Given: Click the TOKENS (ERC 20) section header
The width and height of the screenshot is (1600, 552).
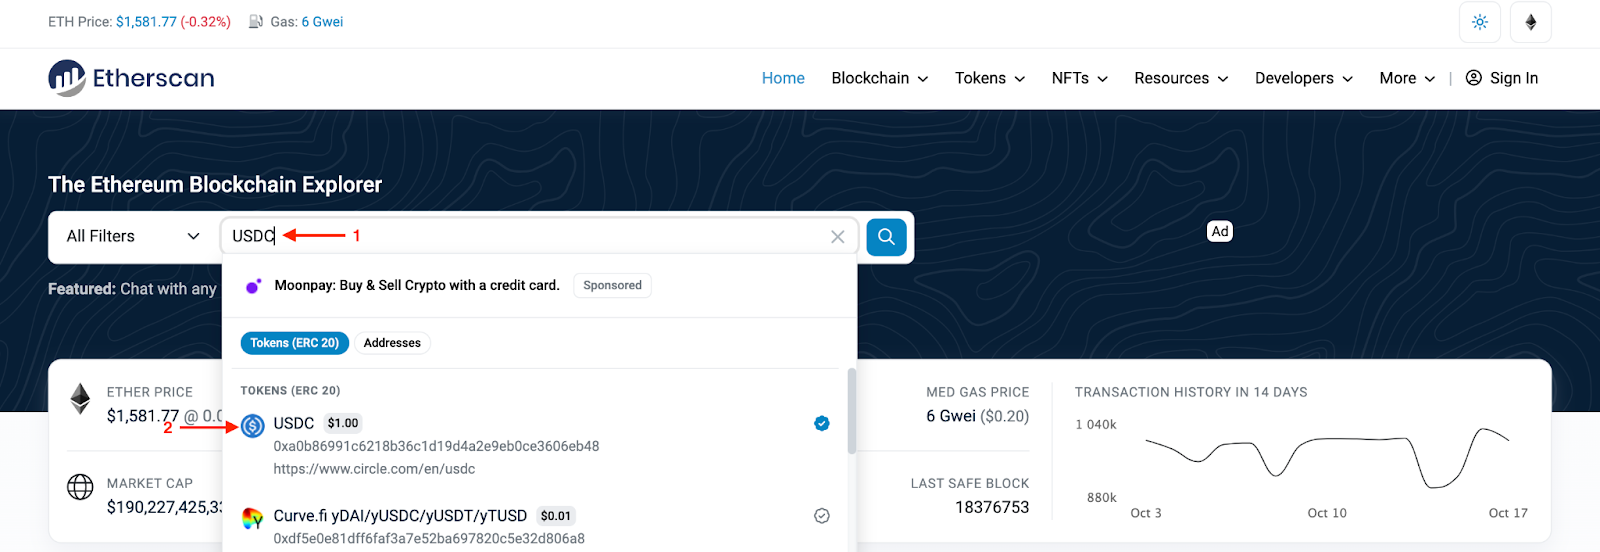Looking at the screenshot, I should coord(290,391).
